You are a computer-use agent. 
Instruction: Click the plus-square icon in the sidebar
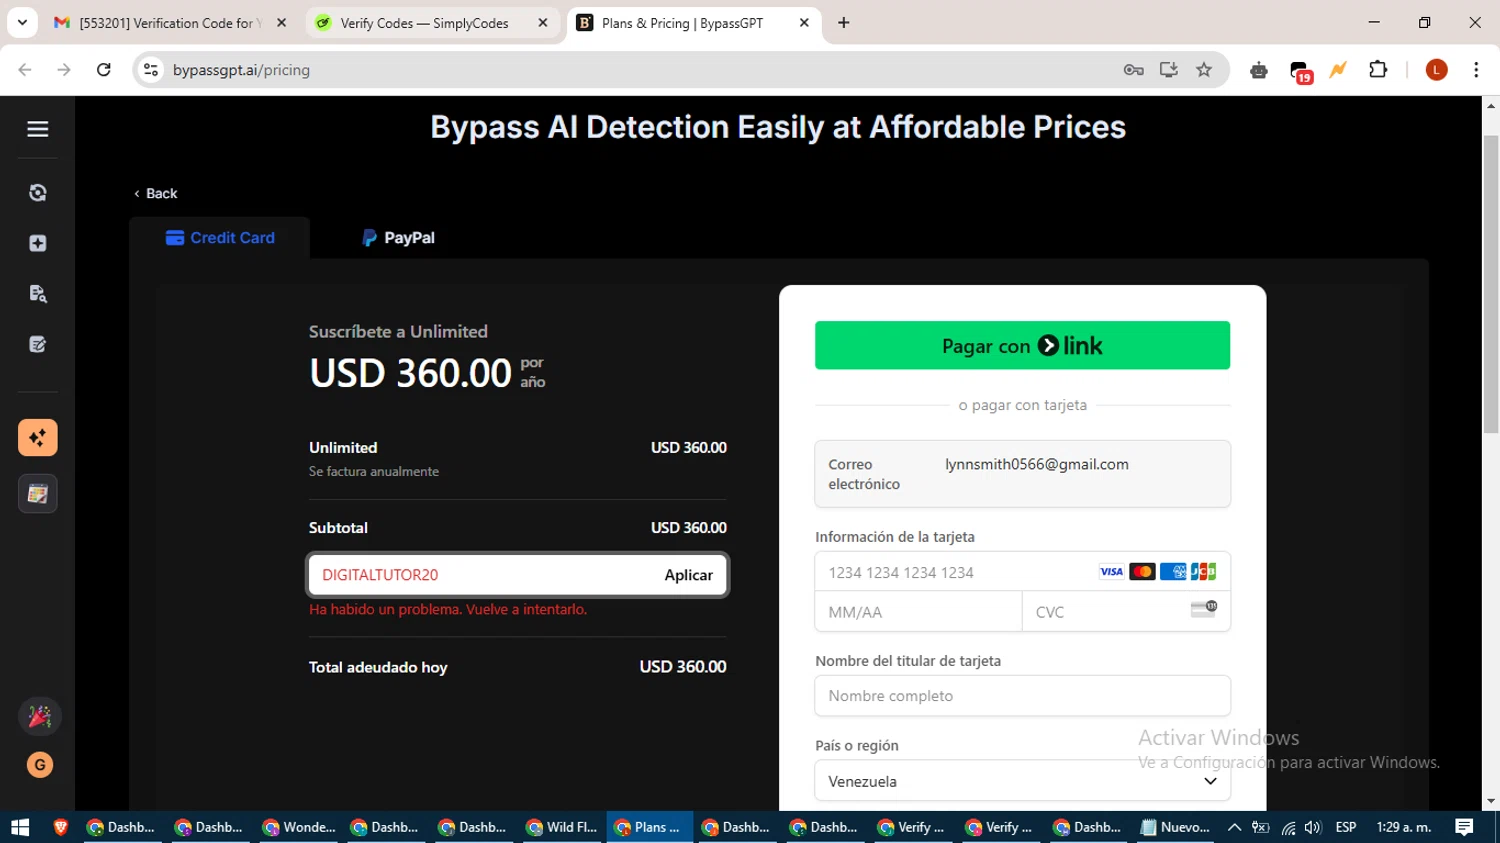click(x=38, y=243)
